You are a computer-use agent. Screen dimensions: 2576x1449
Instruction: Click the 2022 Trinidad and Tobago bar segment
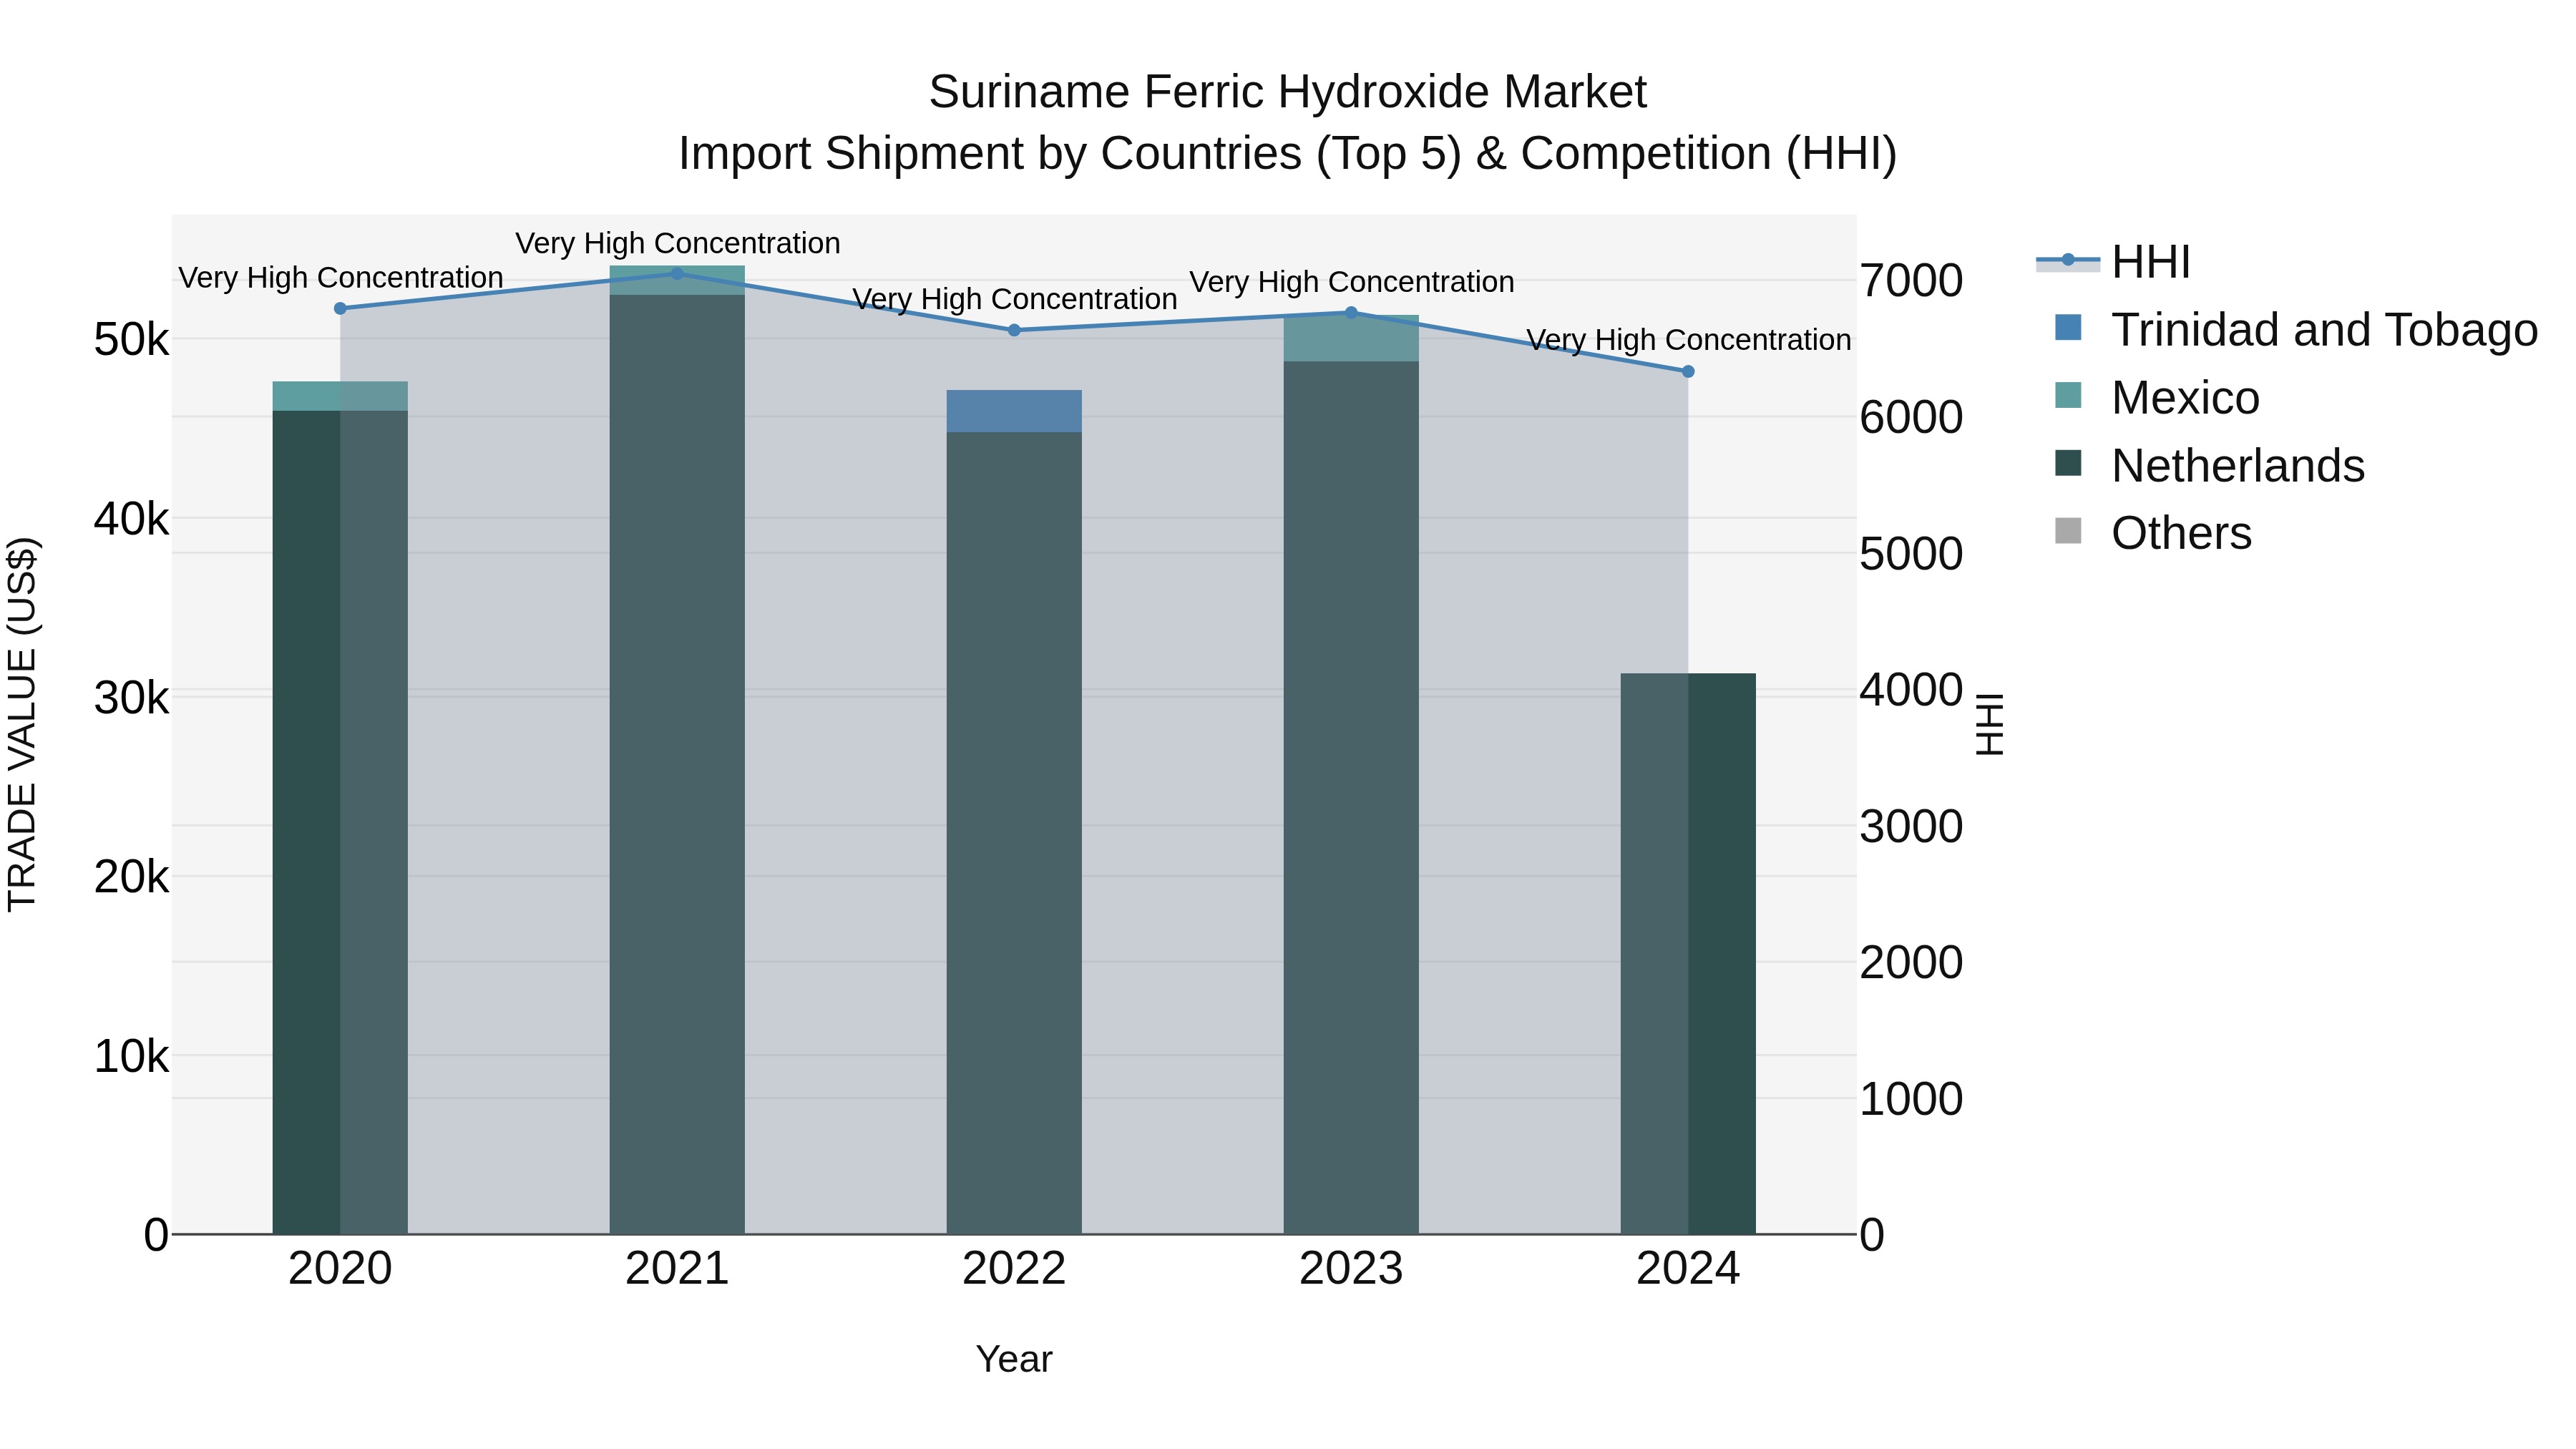point(1014,411)
